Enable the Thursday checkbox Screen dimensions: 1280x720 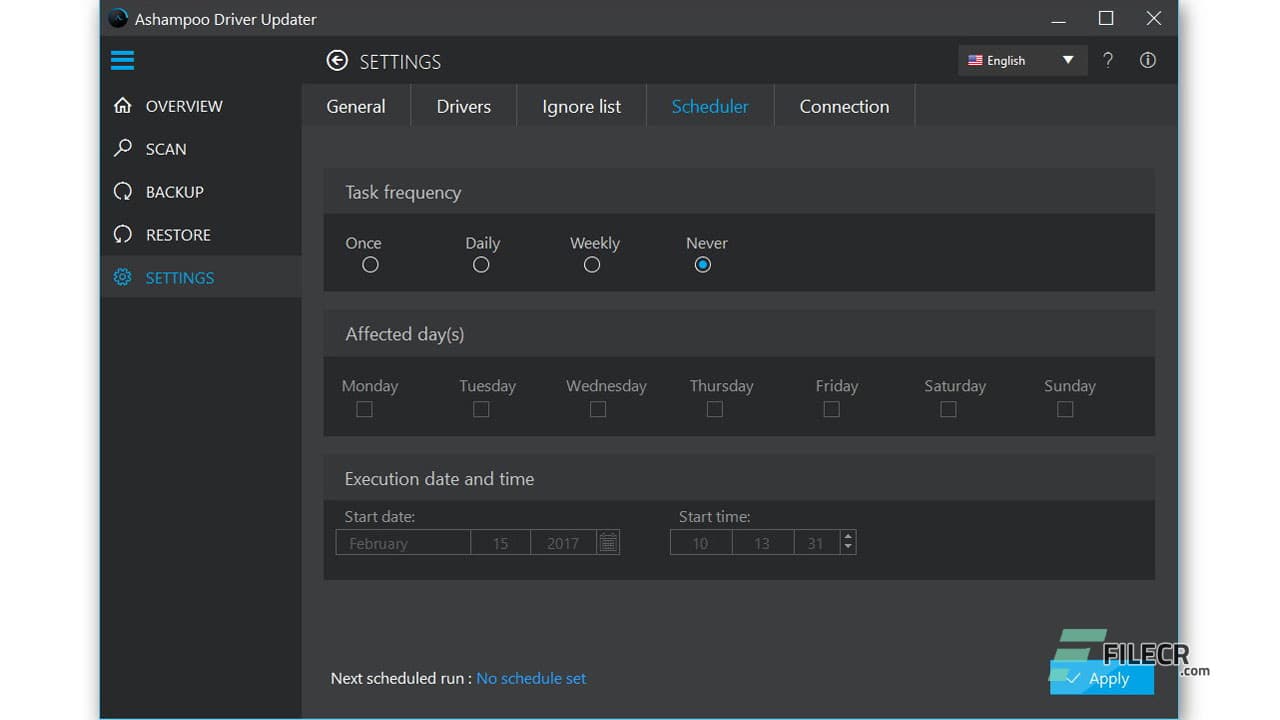714,409
